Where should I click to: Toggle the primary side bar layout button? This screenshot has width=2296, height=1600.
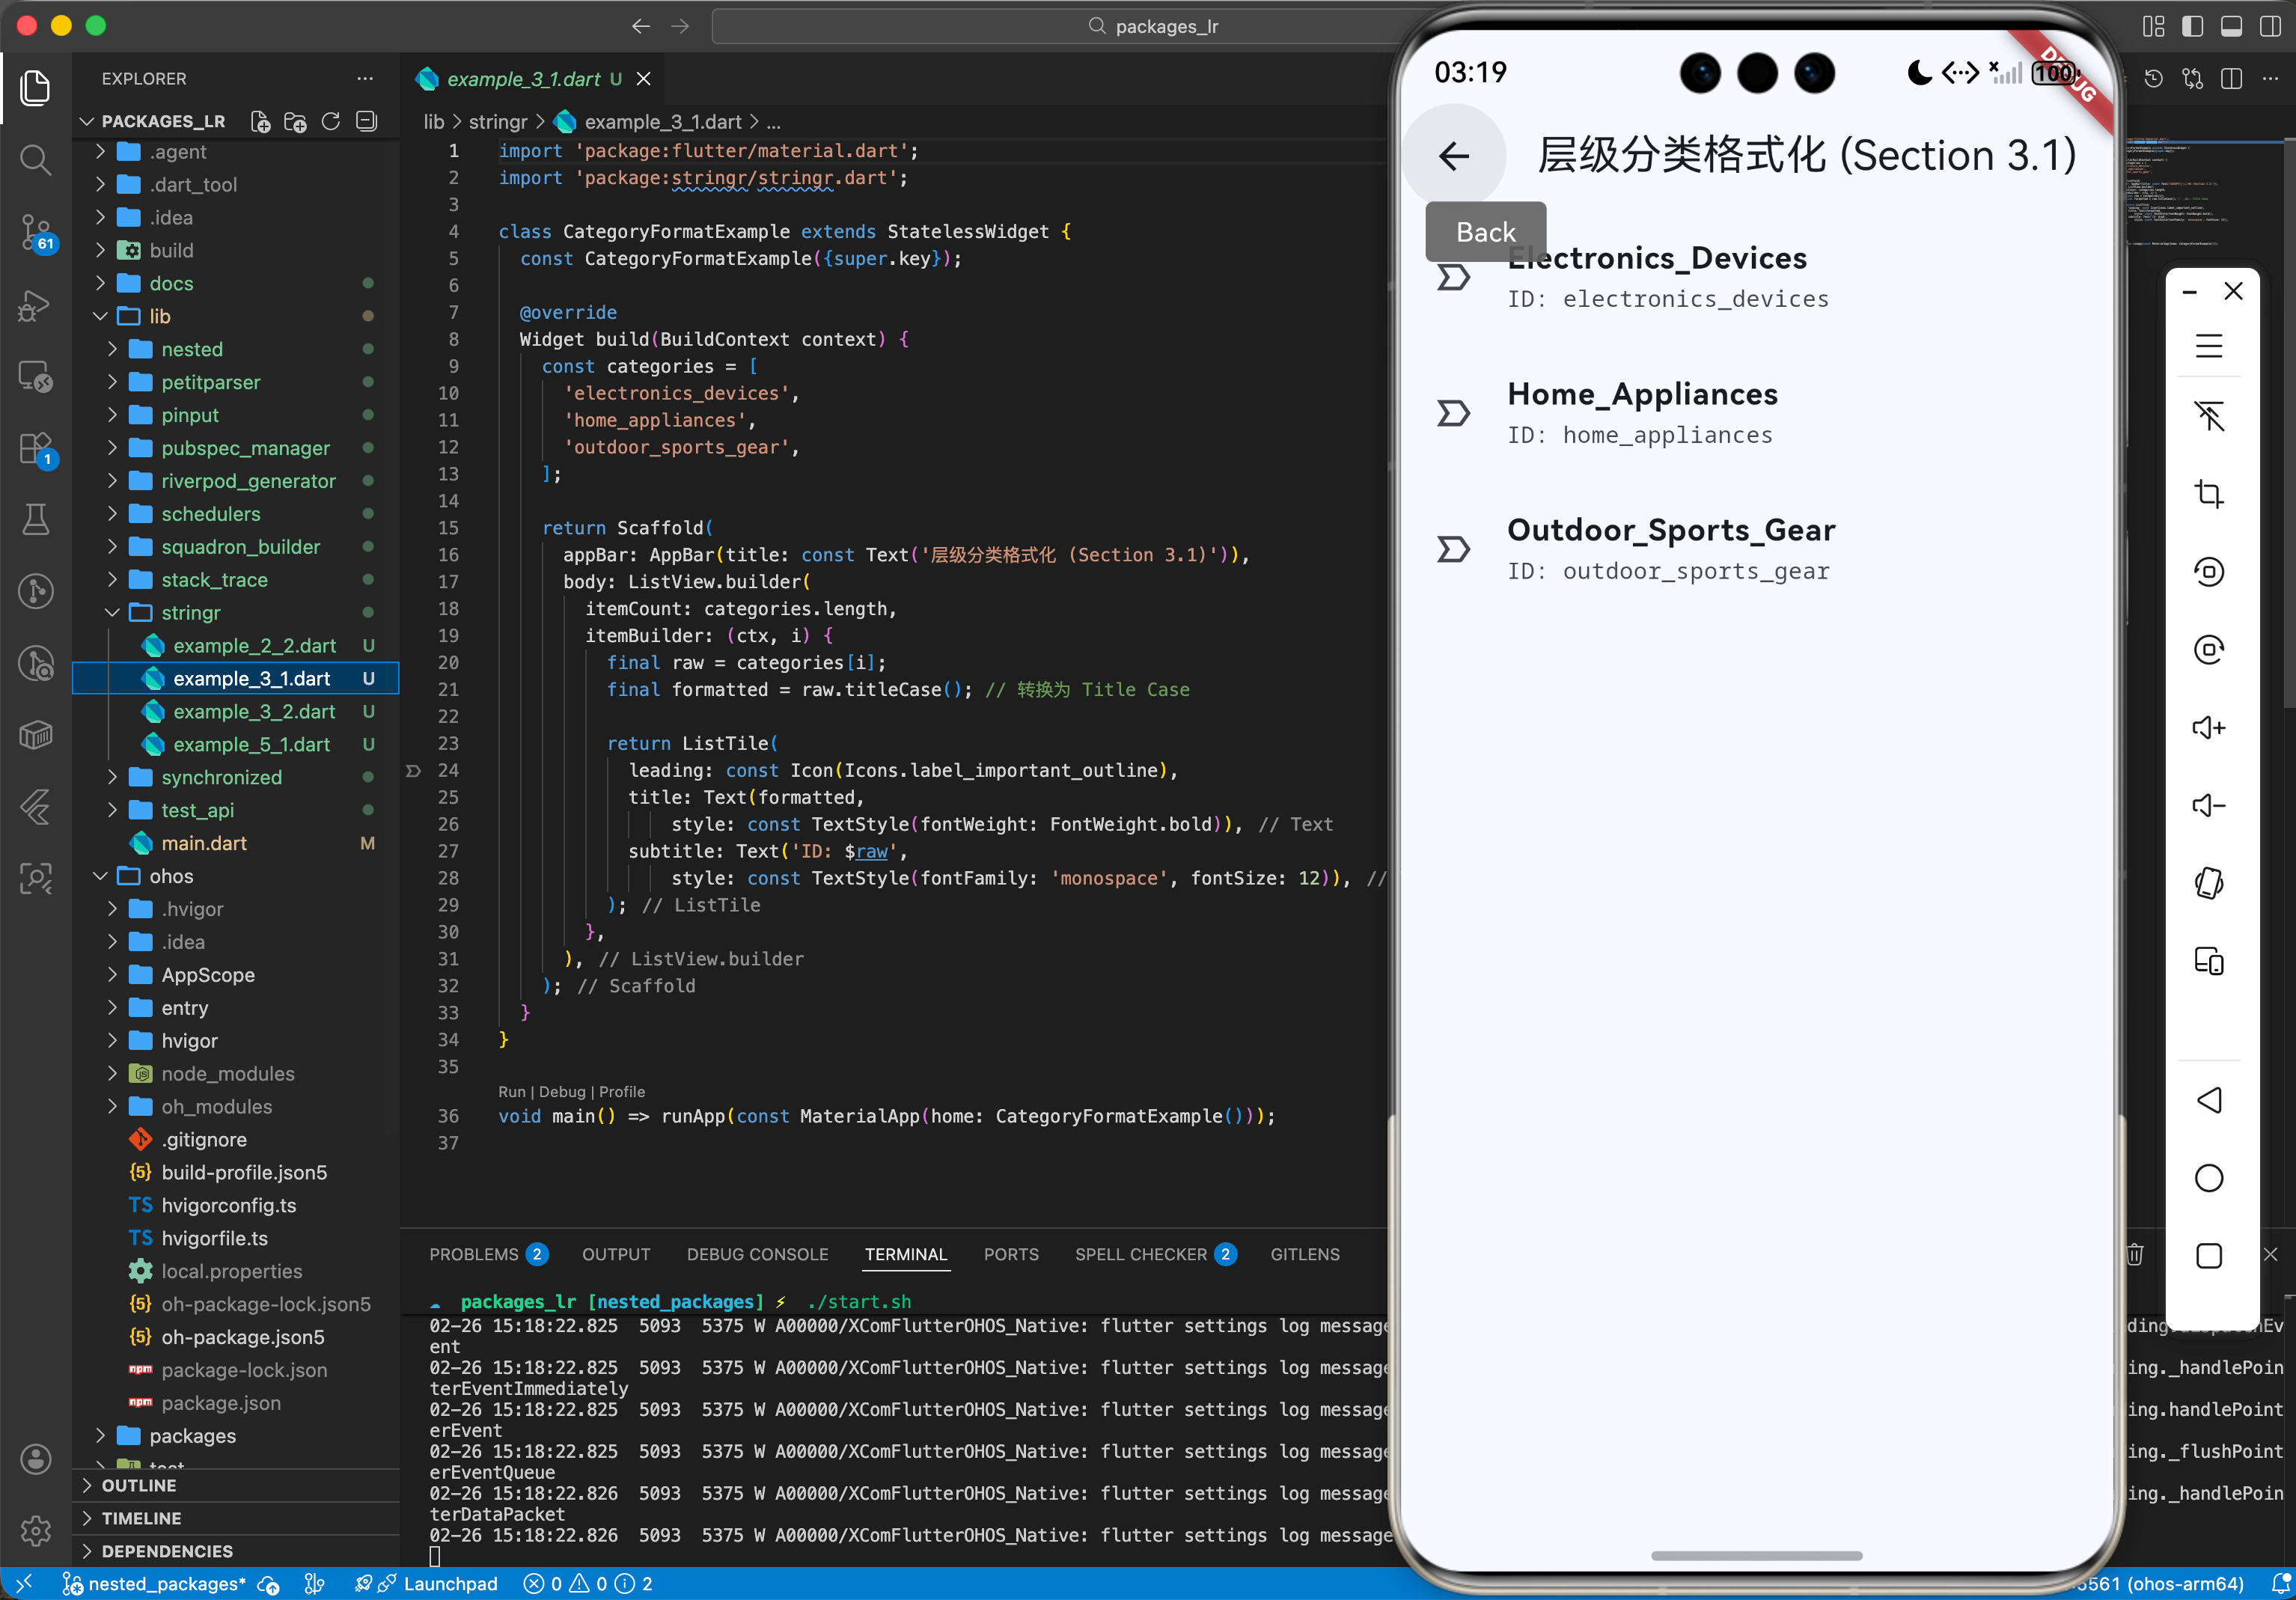pos(2192,26)
